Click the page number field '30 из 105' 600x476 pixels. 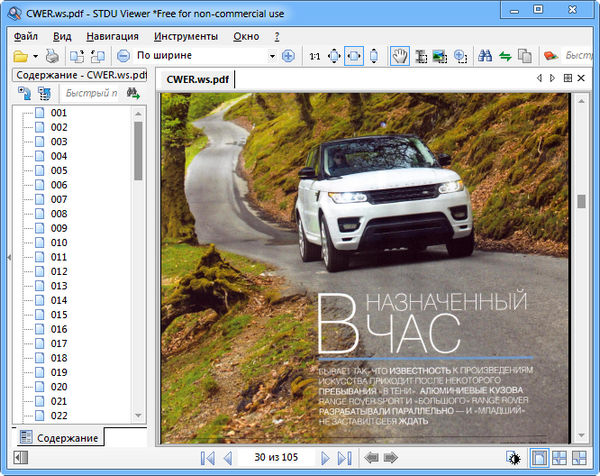pyautogui.click(x=277, y=458)
